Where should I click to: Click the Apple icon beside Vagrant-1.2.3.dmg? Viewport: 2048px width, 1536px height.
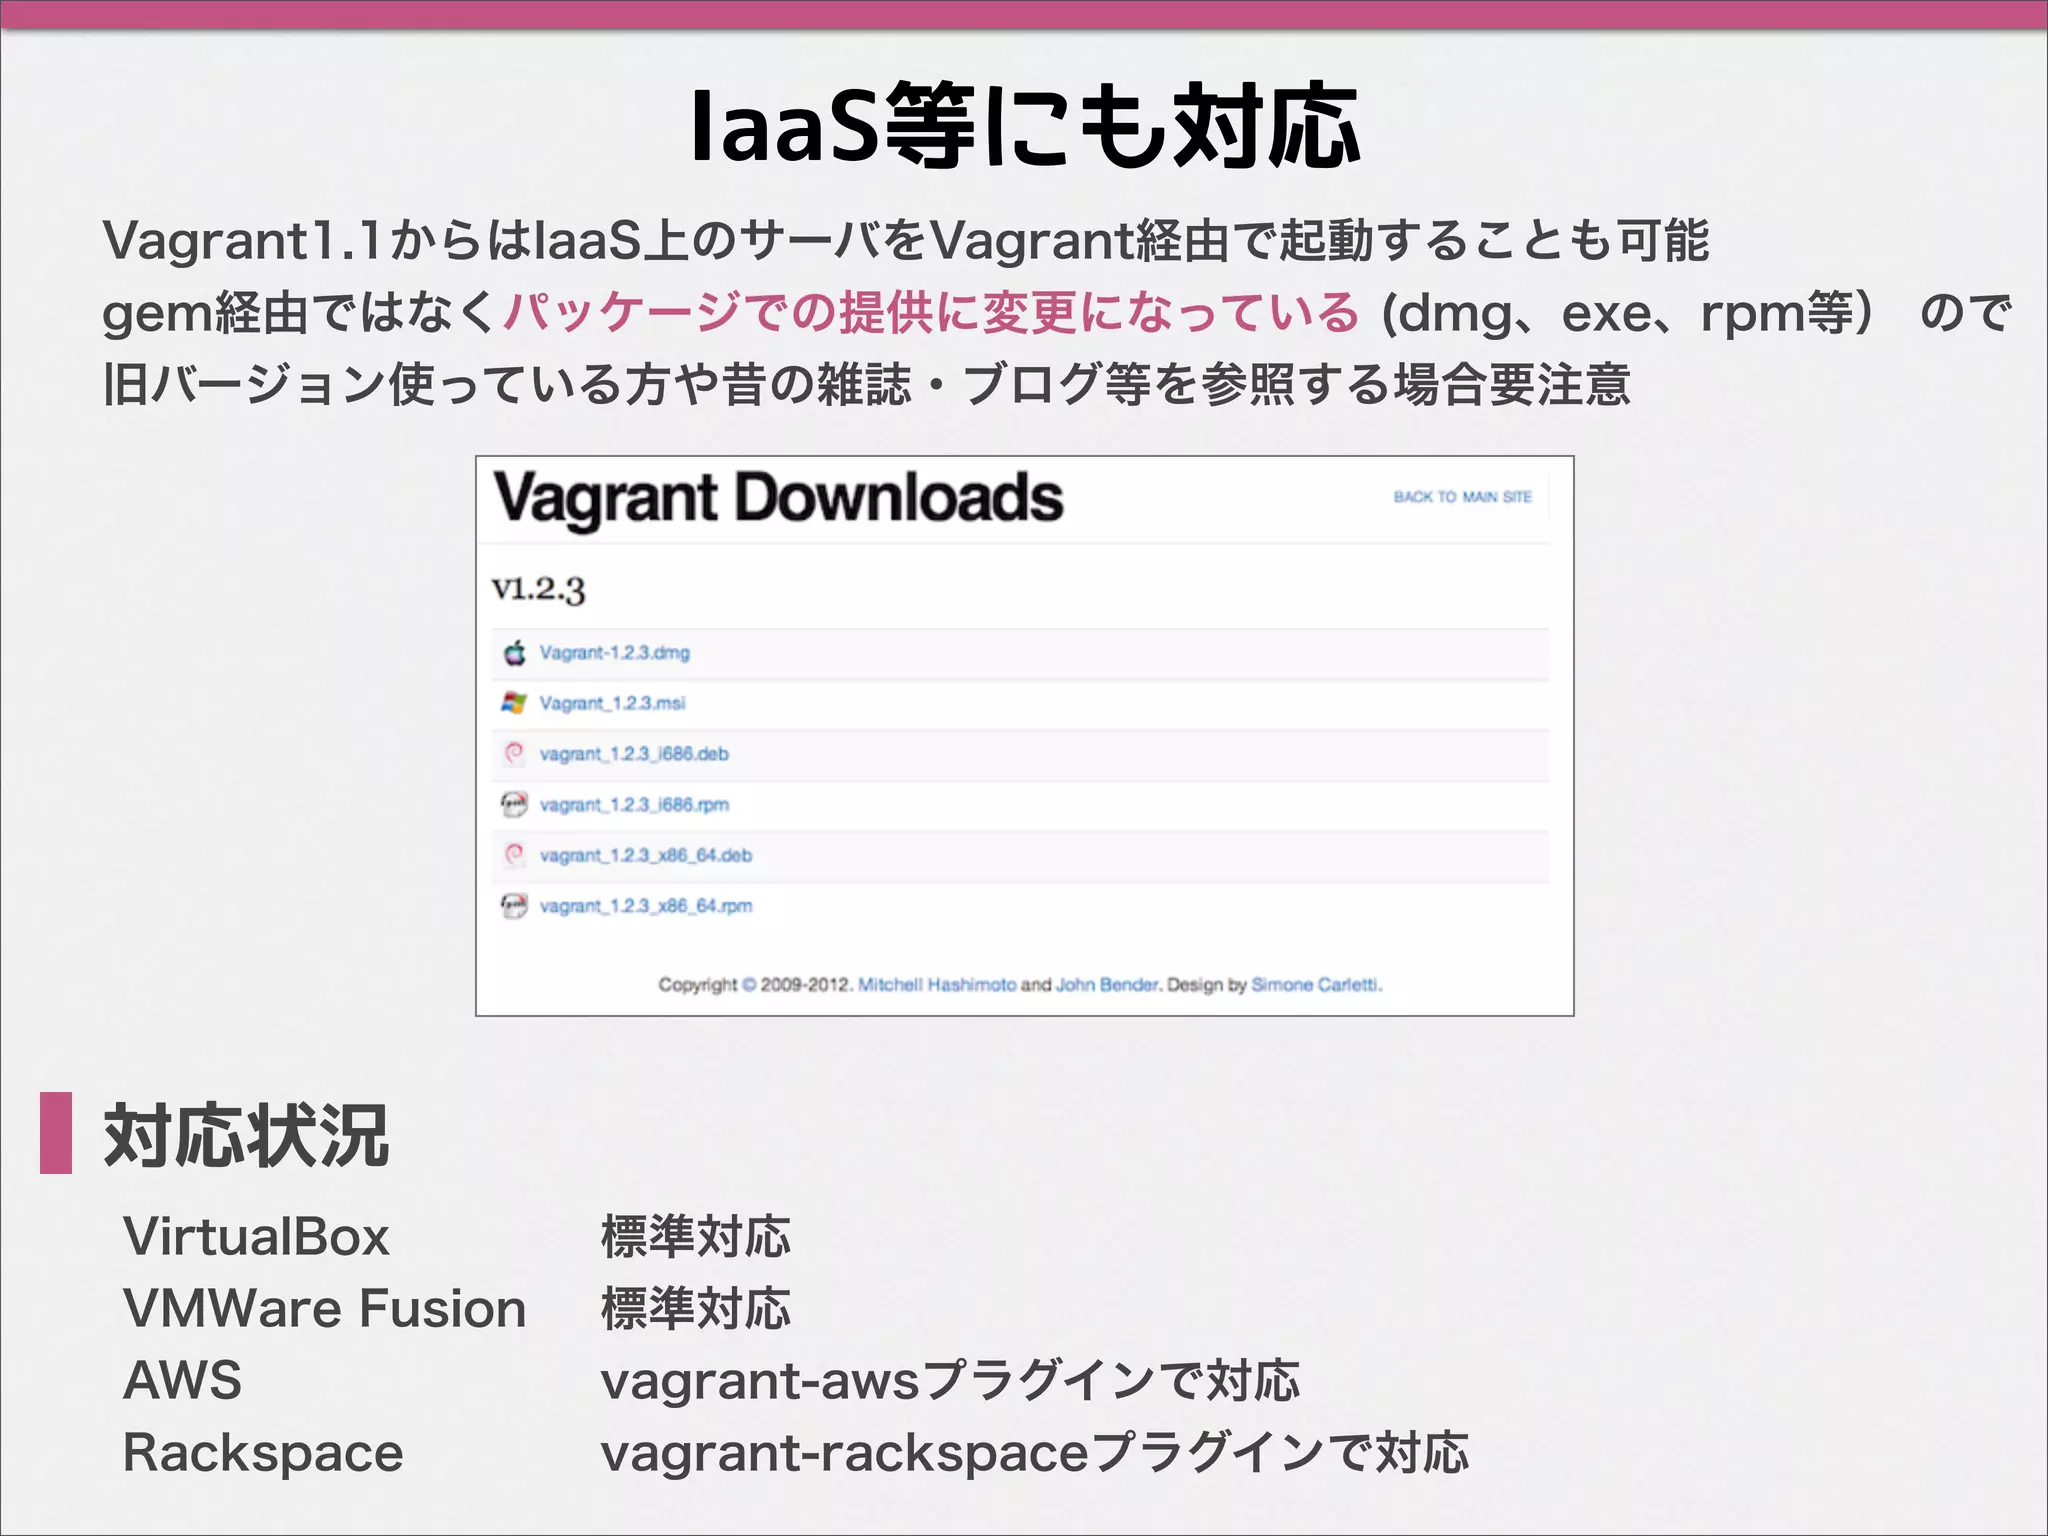pyautogui.click(x=514, y=653)
